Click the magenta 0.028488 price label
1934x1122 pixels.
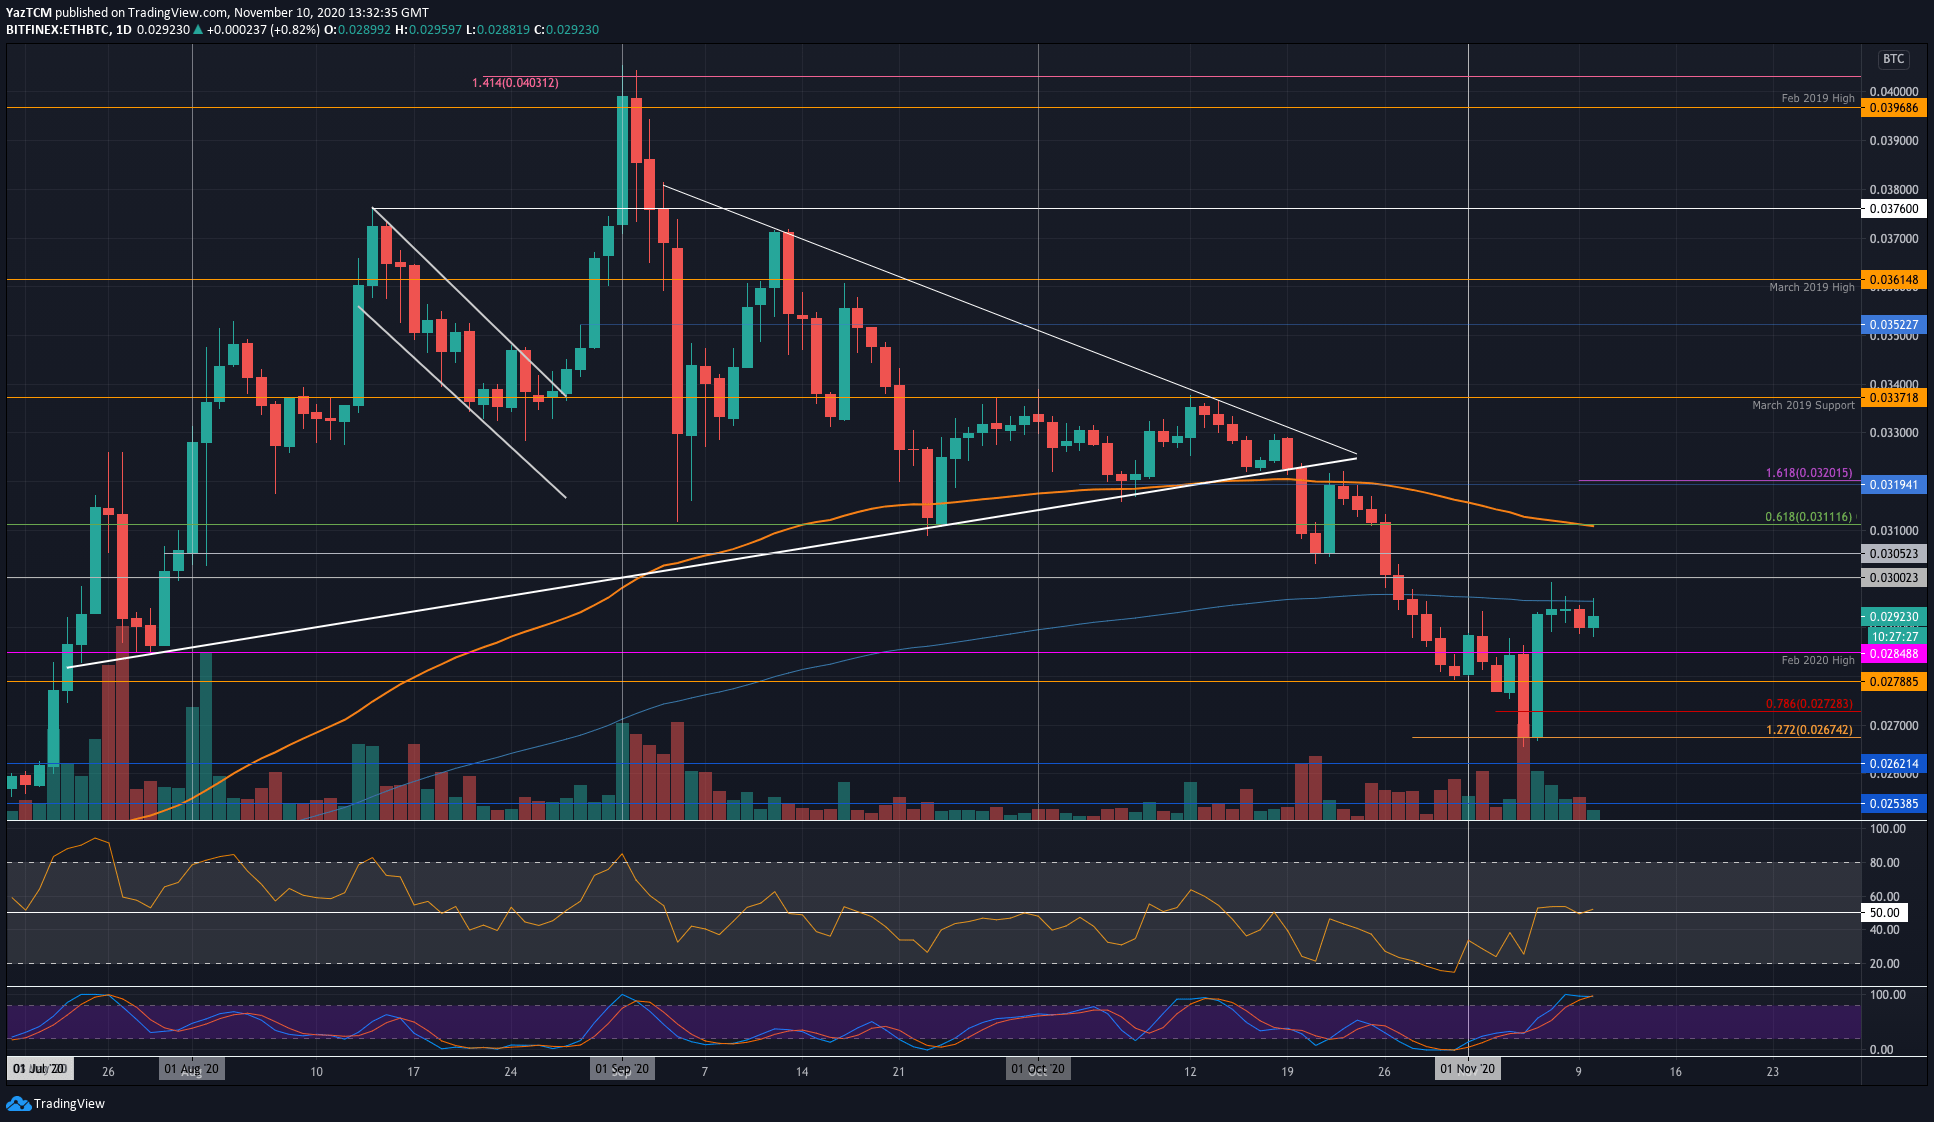point(1893,654)
